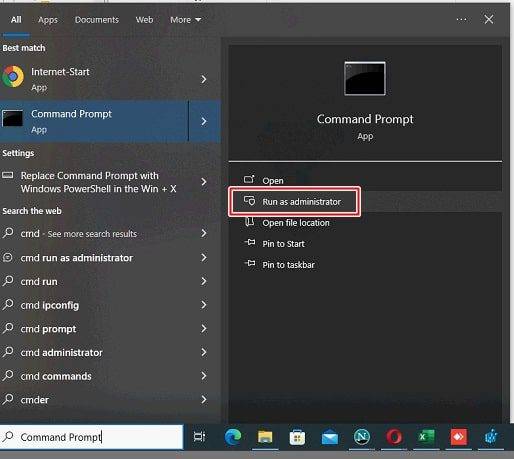Launch File Explorer from the taskbar
The image size is (514, 459).
[x=265, y=437]
